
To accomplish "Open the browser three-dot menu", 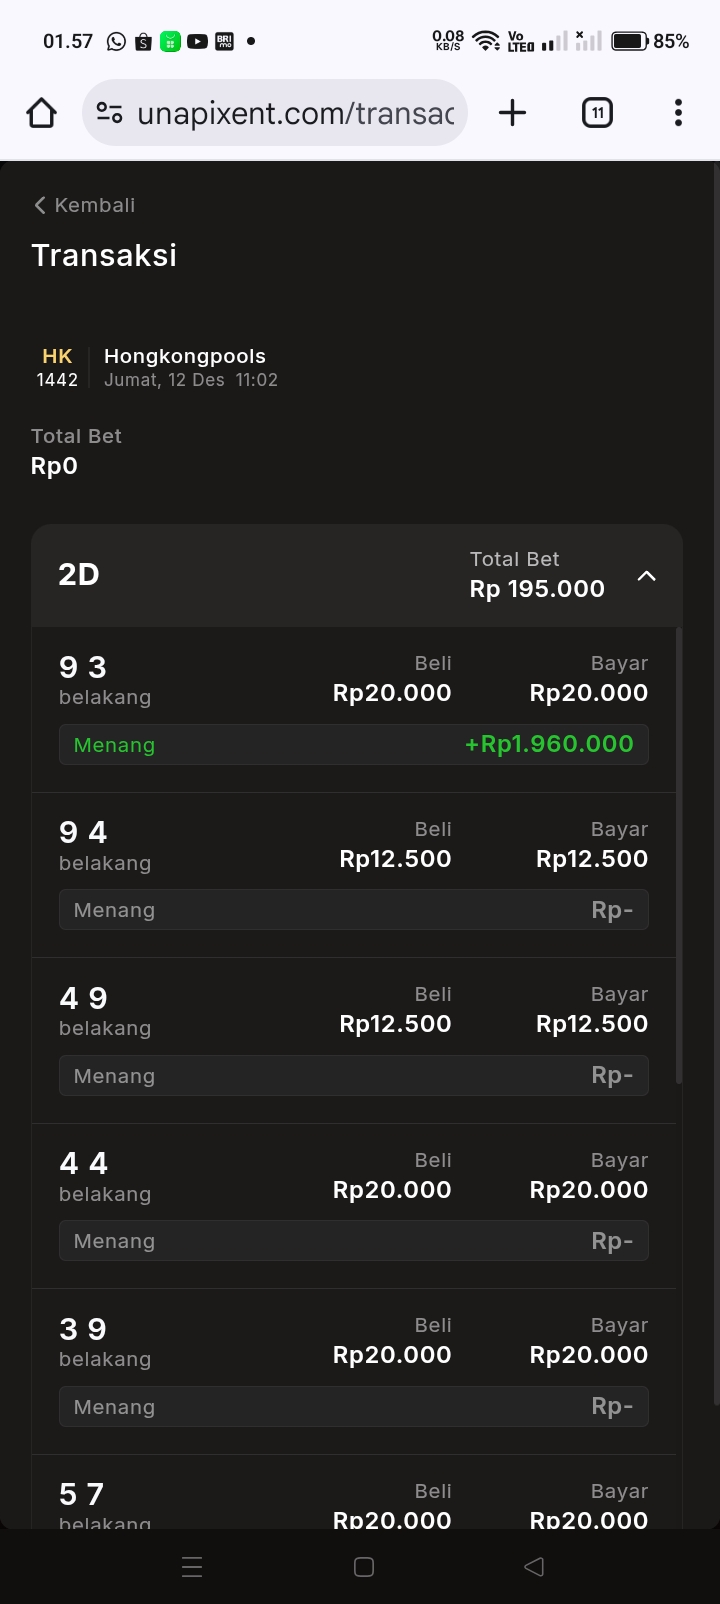I will click(678, 113).
